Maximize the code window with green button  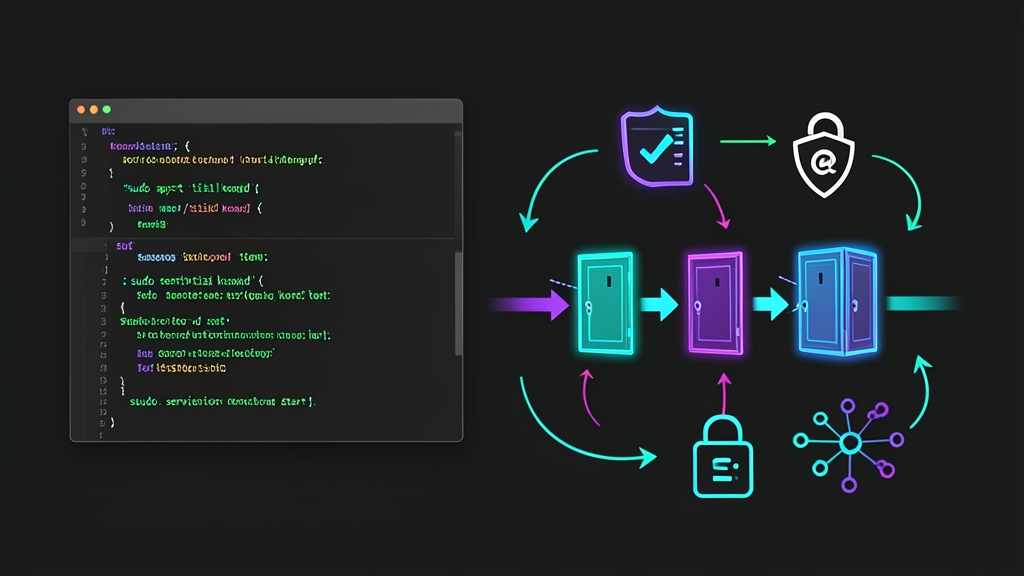click(x=107, y=110)
